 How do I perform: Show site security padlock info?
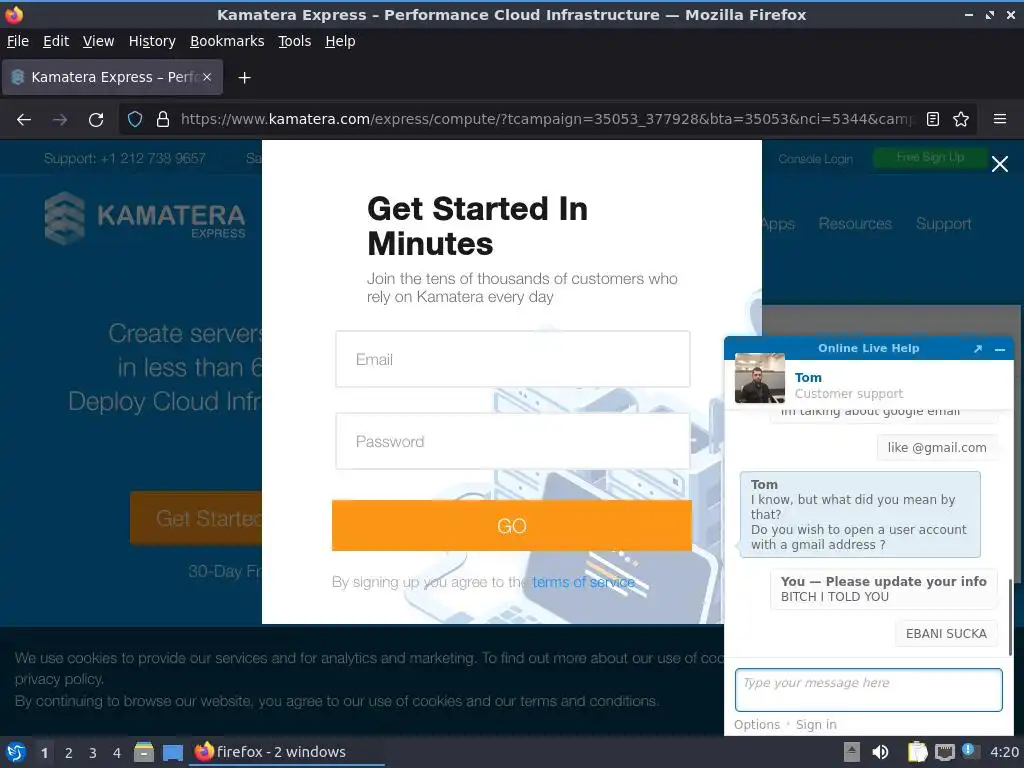(x=163, y=119)
